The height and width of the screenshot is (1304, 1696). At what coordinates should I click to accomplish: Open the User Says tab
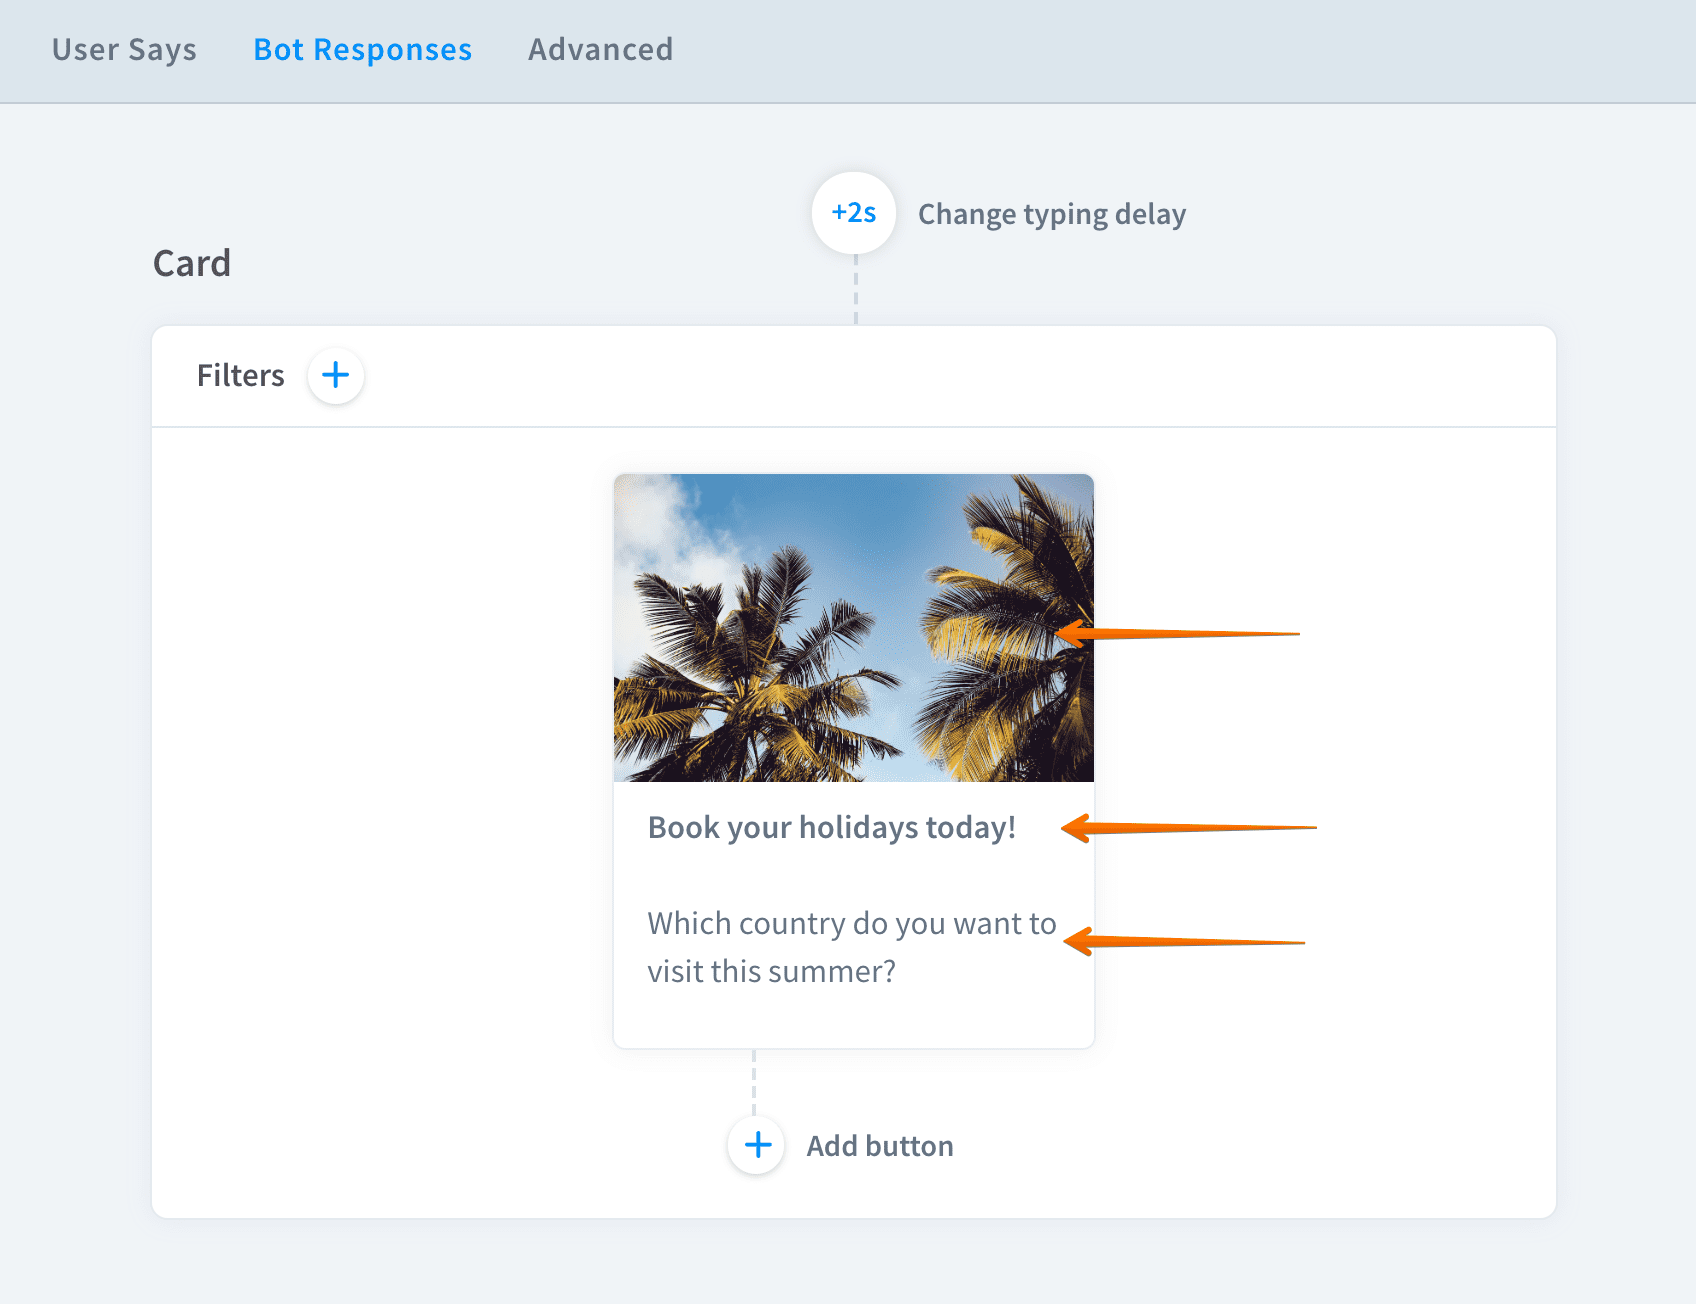pos(124,50)
